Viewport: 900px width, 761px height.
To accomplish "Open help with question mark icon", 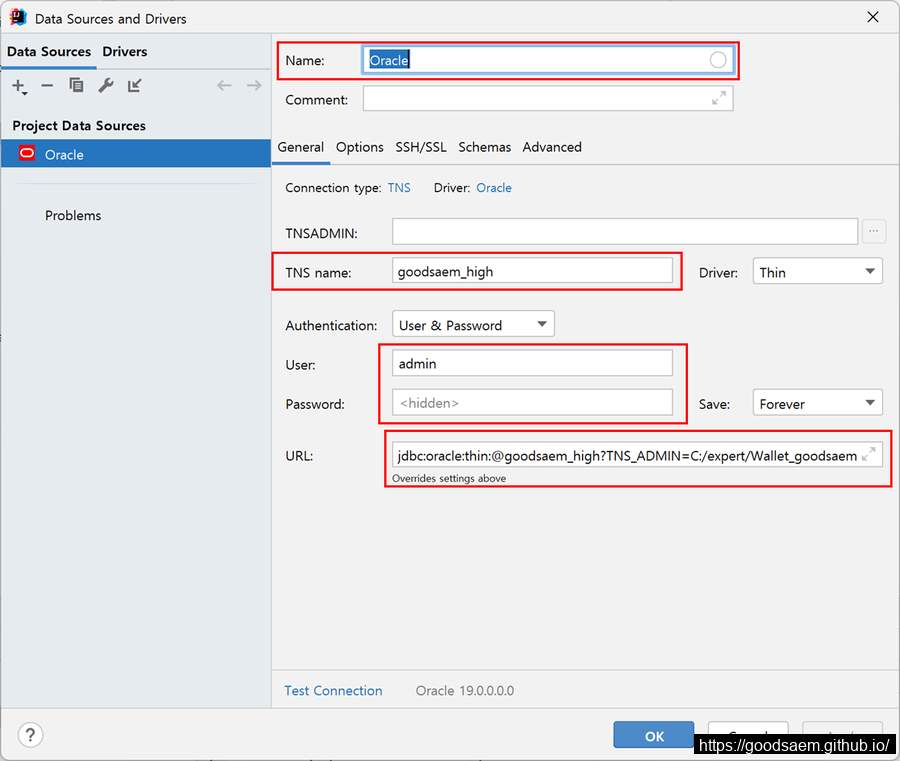I will coord(30,735).
